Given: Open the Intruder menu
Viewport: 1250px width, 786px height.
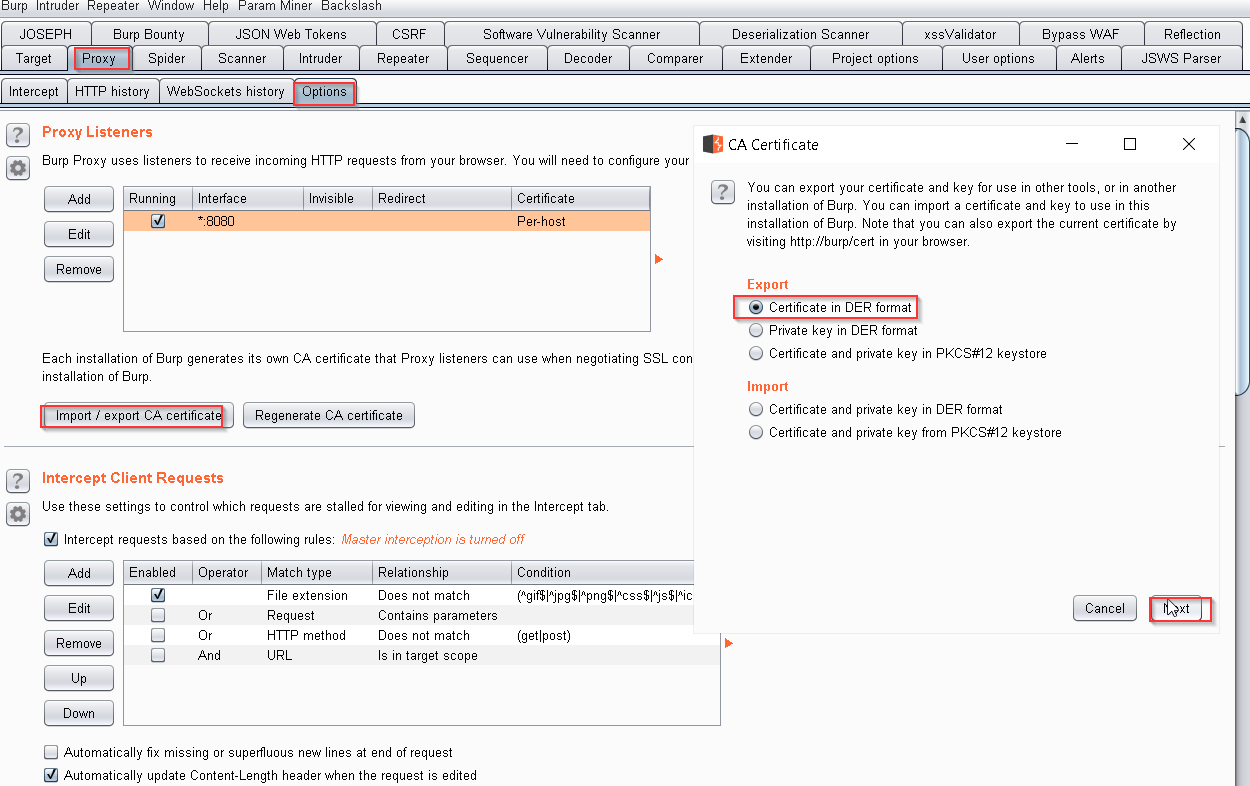Looking at the screenshot, I should pyautogui.click(x=57, y=6).
